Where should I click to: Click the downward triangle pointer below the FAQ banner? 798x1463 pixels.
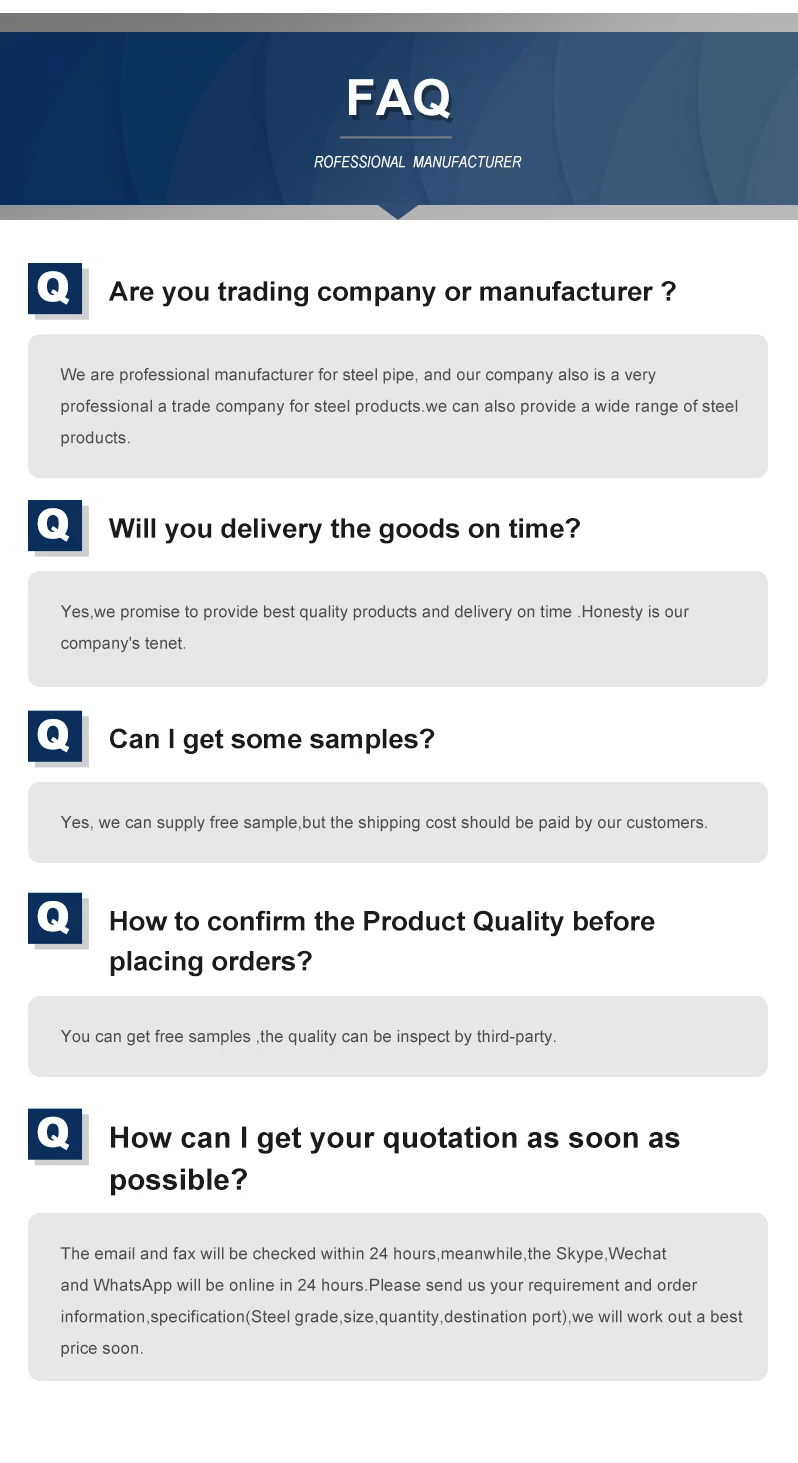[x=398, y=212]
